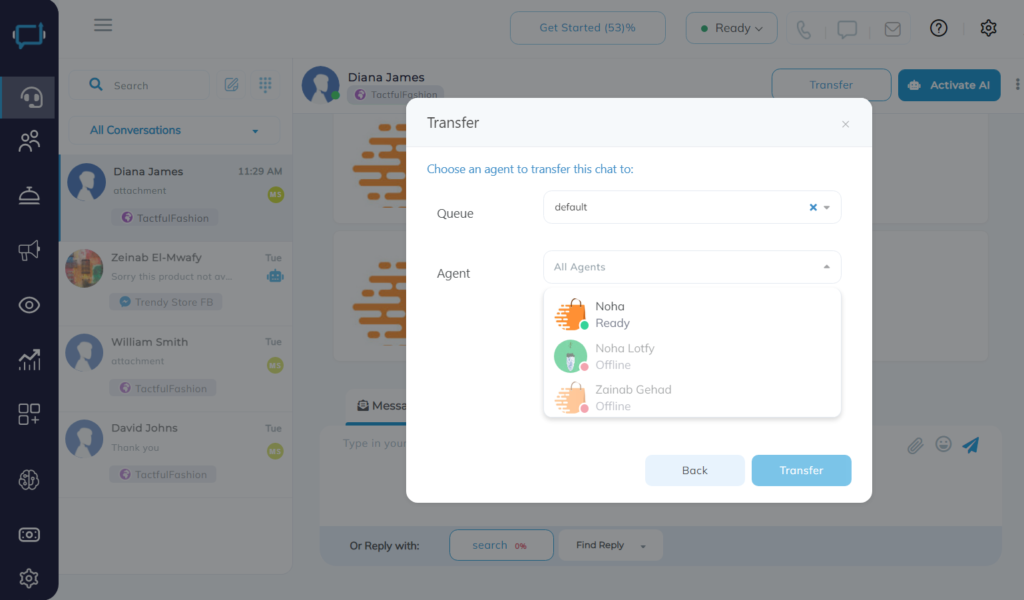
Task: Click the compose new conversation icon
Action: [231, 85]
